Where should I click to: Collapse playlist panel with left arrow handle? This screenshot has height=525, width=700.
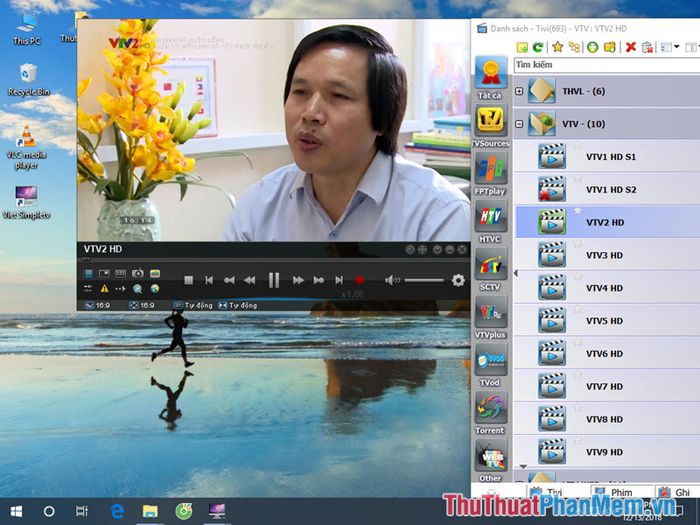point(516,273)
